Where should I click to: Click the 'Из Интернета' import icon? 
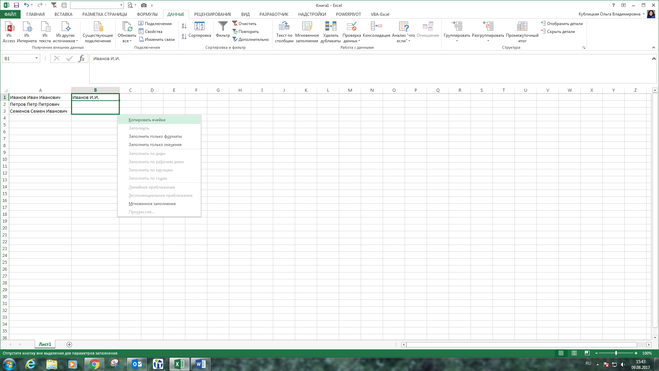[x=27, y=32]
